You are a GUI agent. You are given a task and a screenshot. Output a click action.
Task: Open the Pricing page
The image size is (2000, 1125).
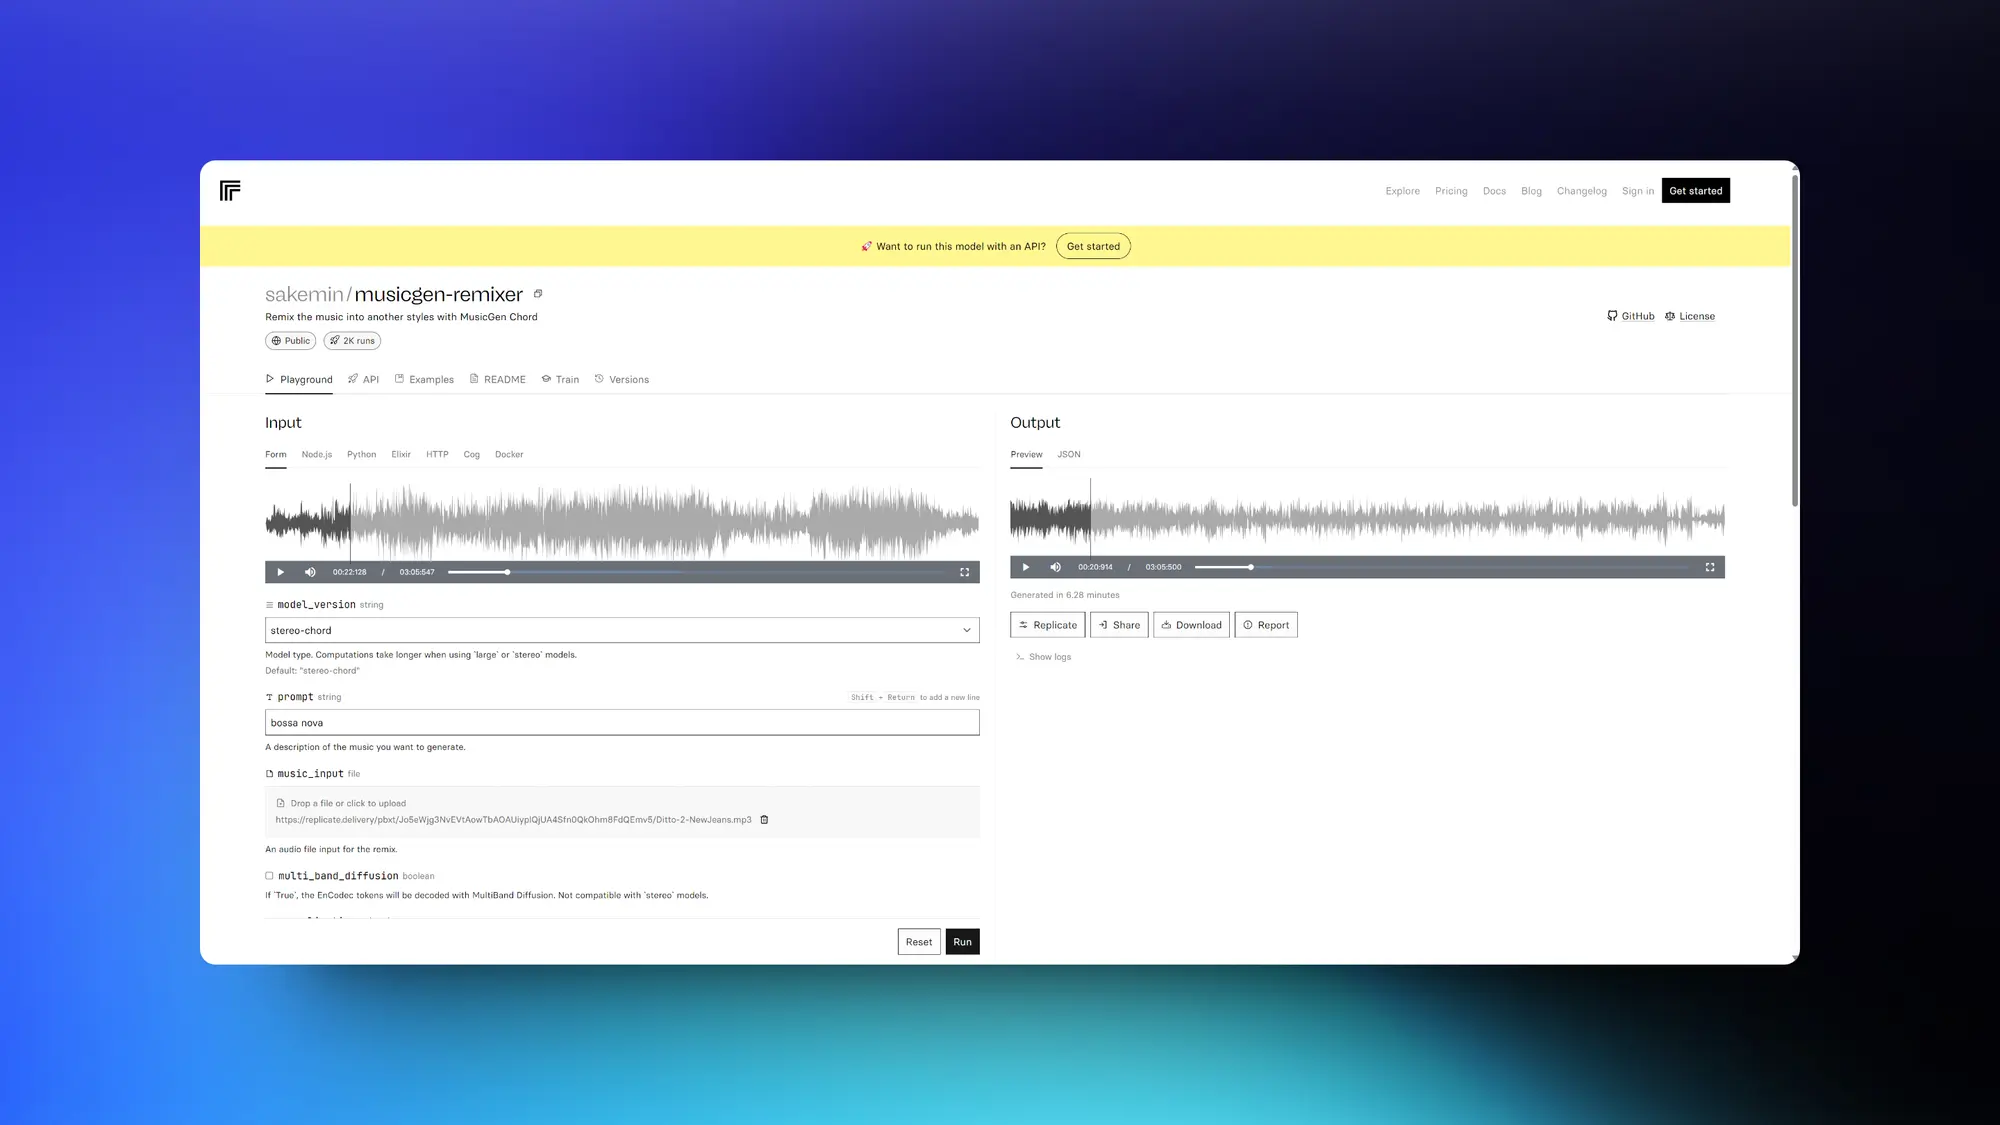1451,191
